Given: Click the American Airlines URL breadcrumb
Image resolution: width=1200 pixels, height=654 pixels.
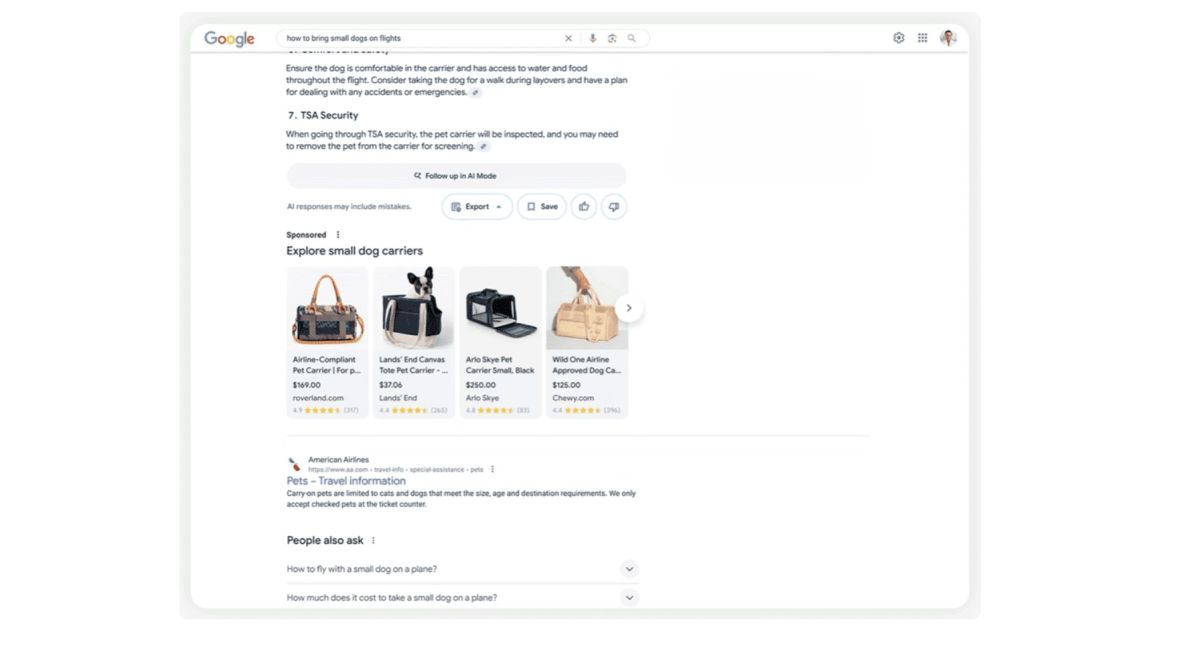Looking at the screenshot, I should click(x=396, y=469).
